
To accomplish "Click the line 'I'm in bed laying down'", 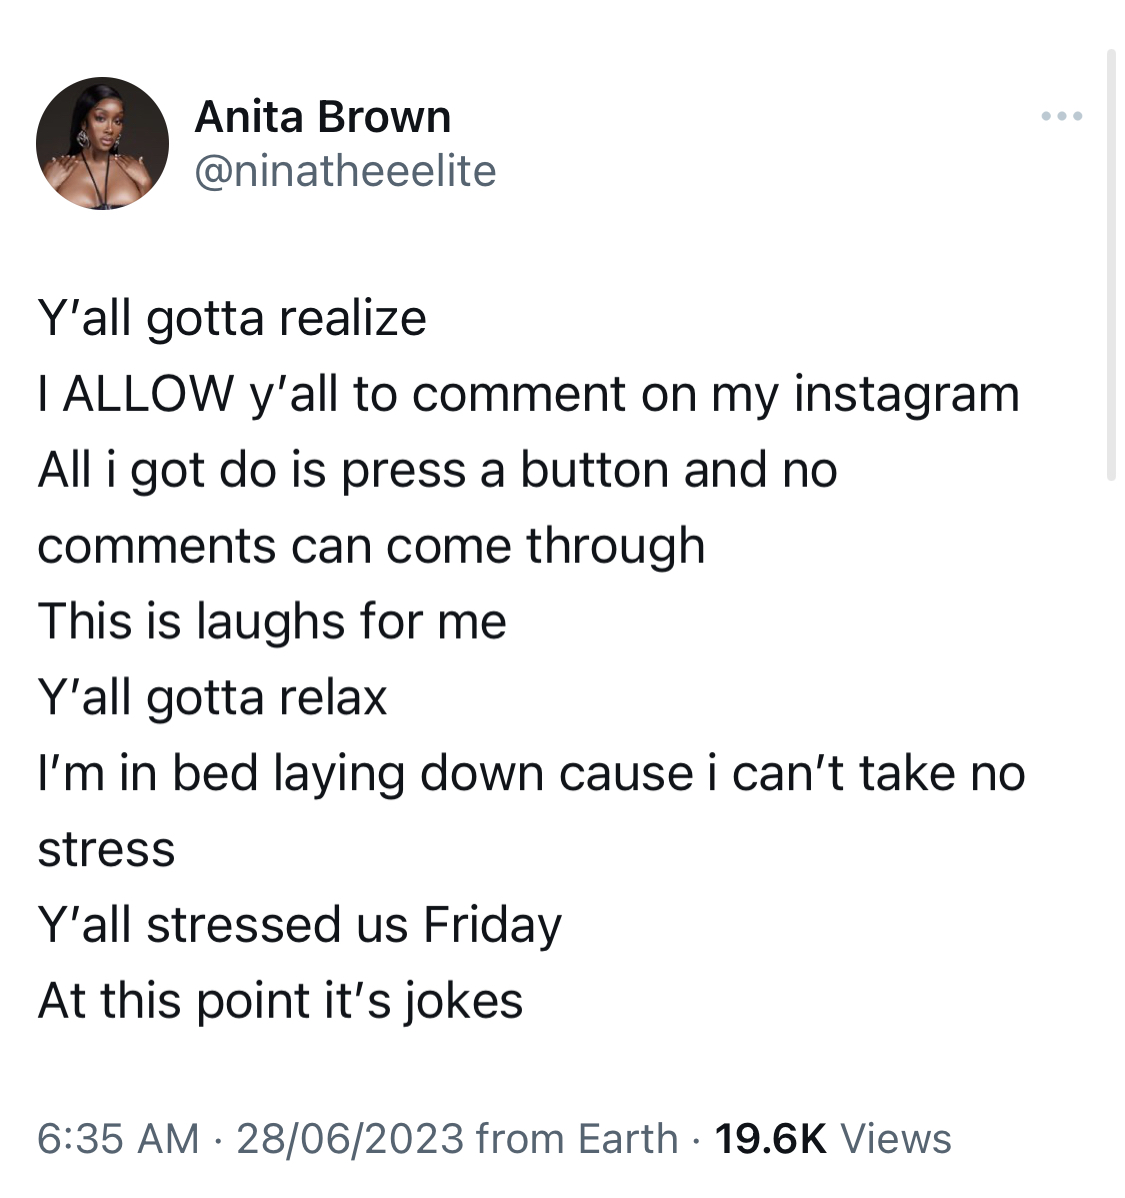I will coord(531,773).
